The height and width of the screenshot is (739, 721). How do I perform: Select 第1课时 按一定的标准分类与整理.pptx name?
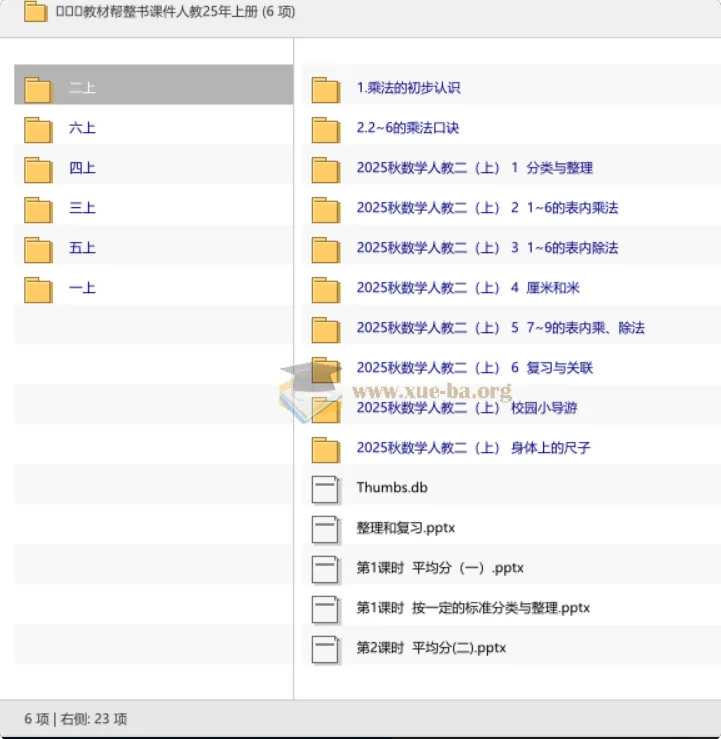click(473, 608)
